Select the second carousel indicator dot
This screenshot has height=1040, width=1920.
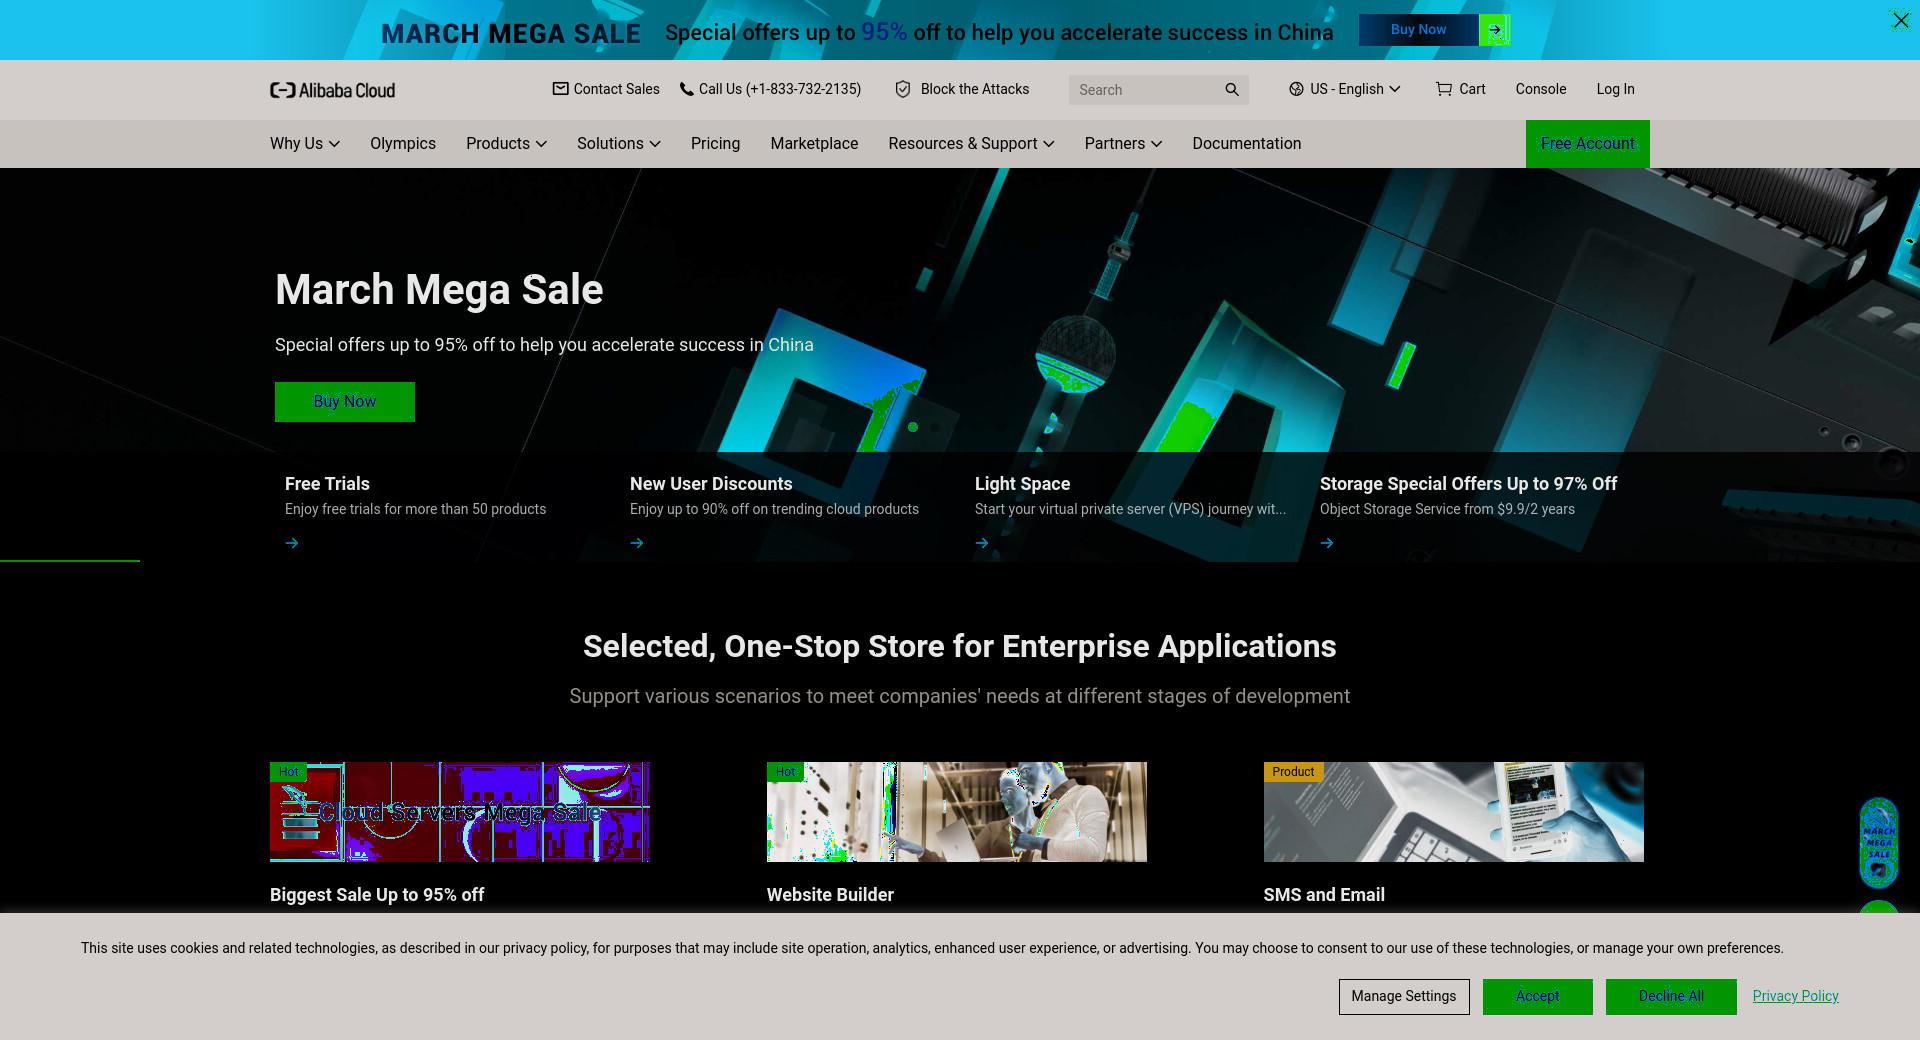click(x=935, y=427)
